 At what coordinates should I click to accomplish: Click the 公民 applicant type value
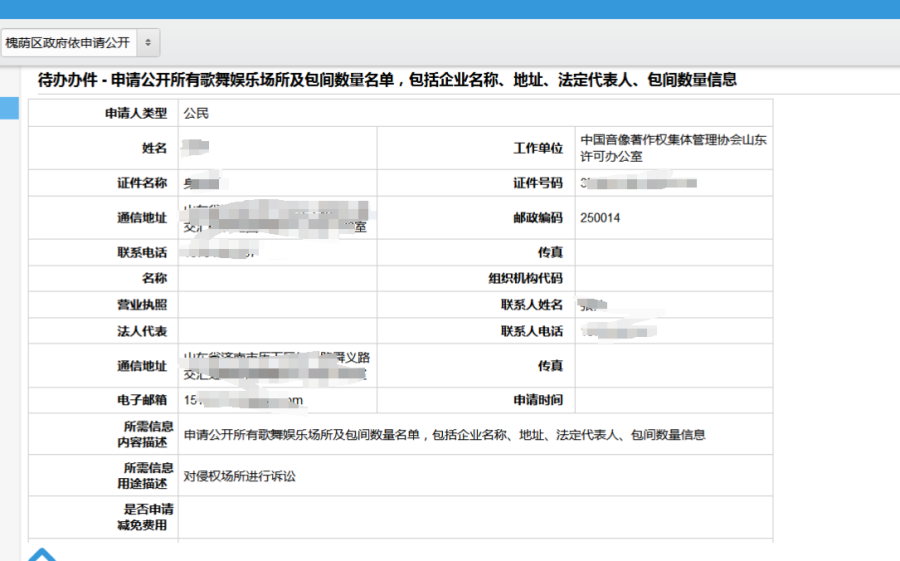tap(196, 114)
